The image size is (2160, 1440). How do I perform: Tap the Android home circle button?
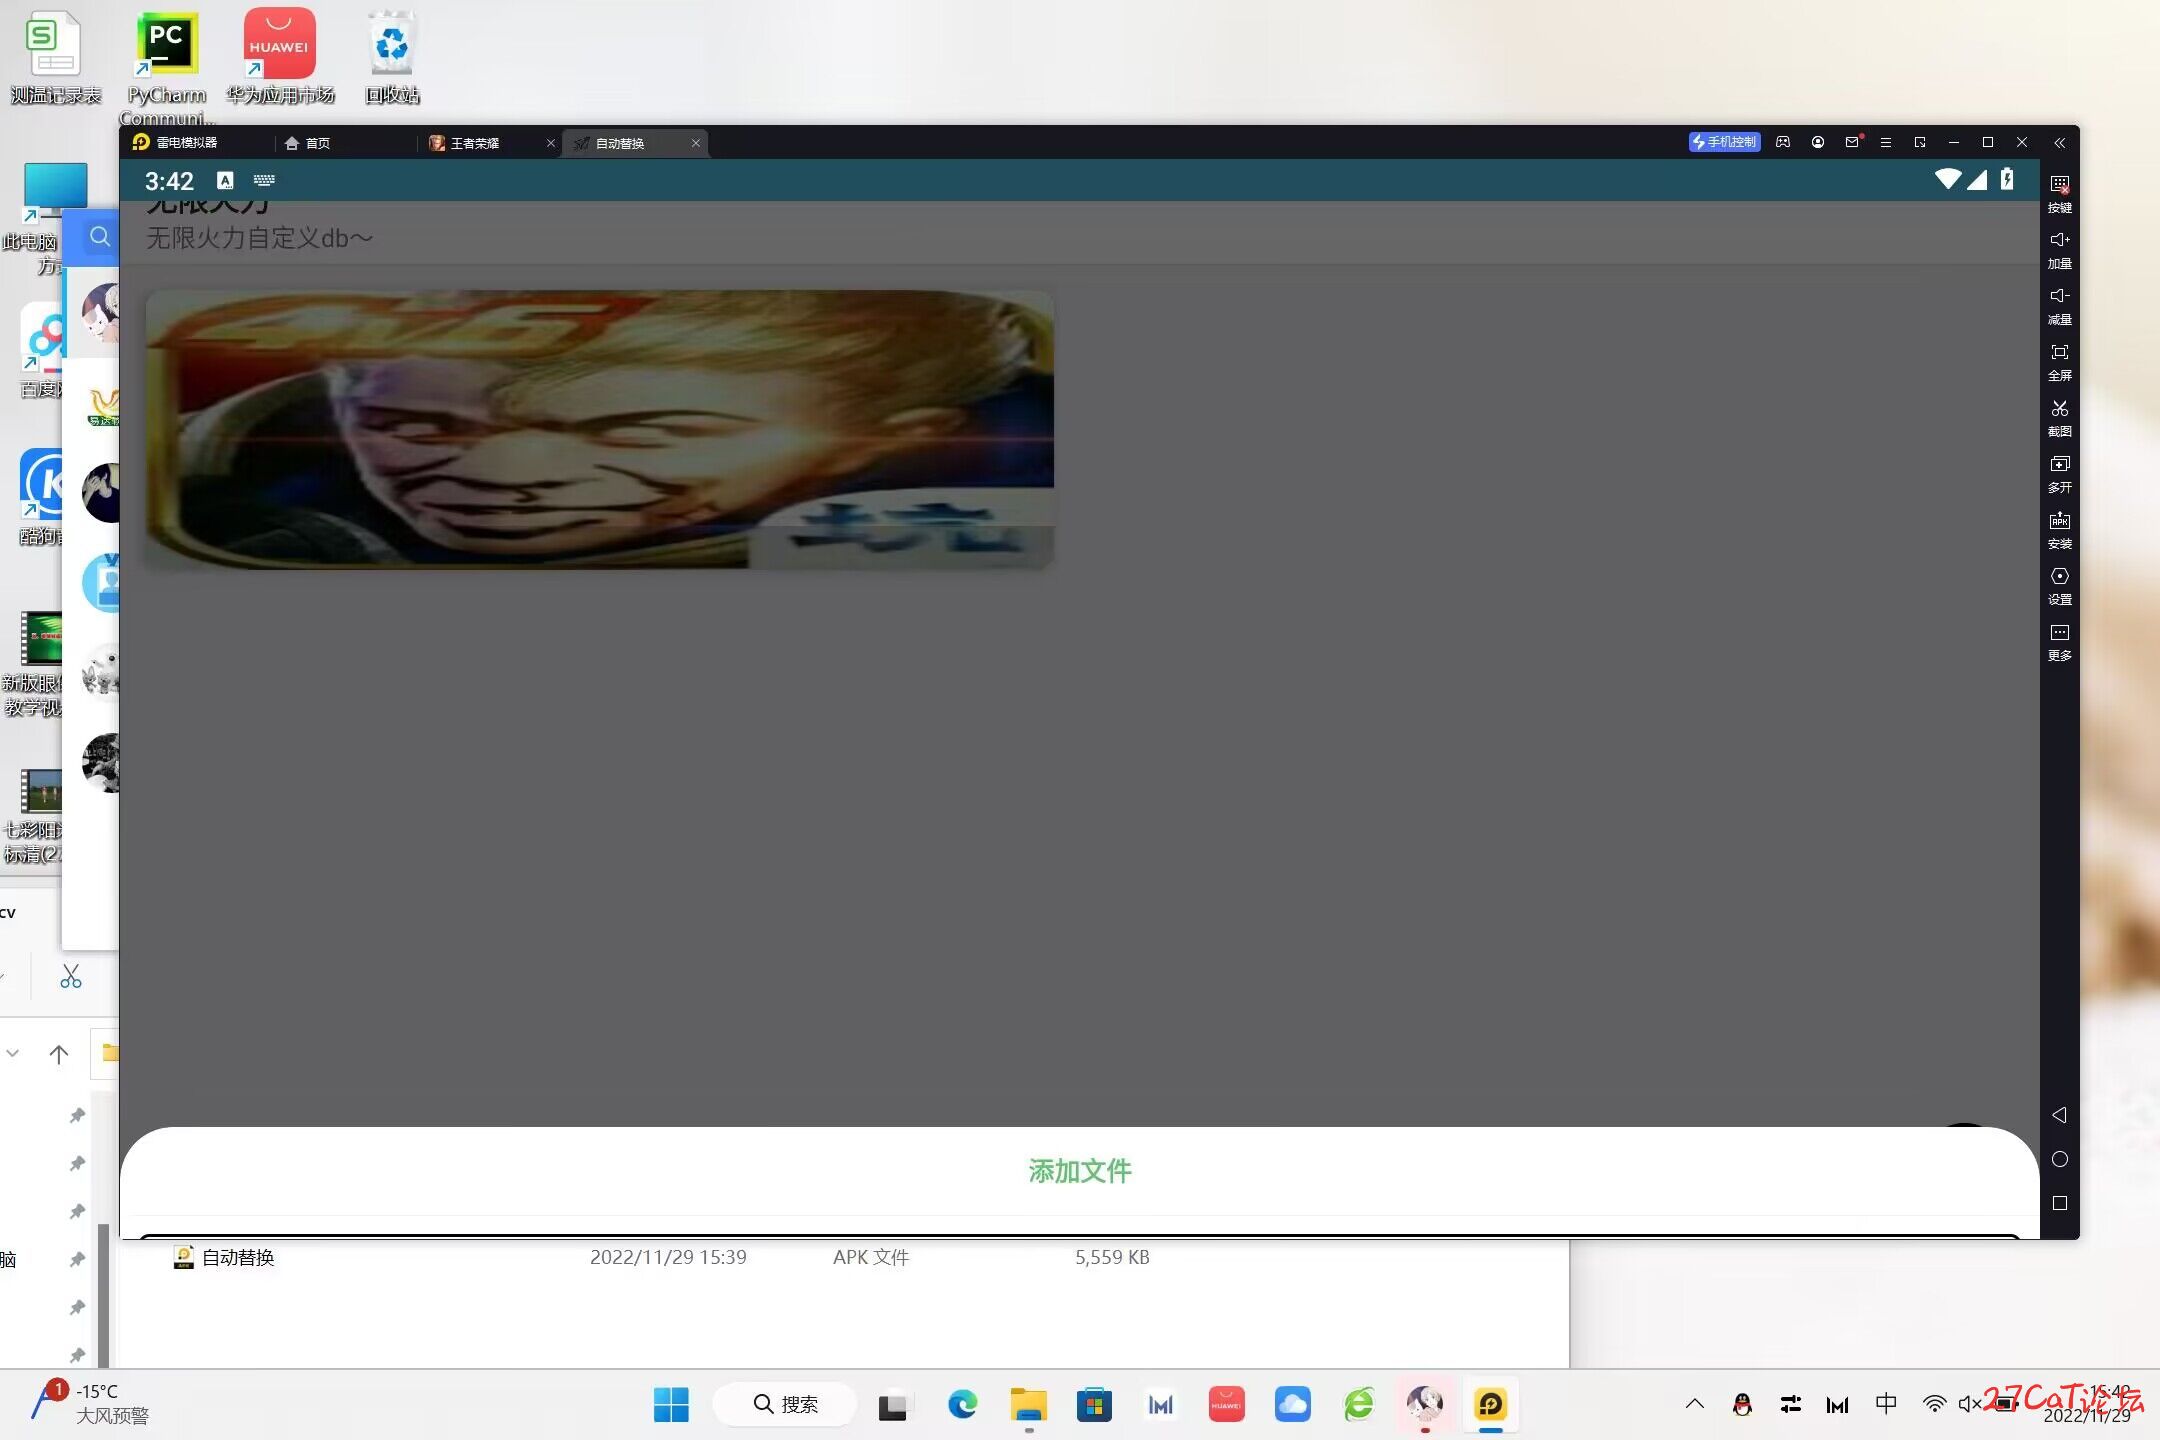pos(2059,1159)
